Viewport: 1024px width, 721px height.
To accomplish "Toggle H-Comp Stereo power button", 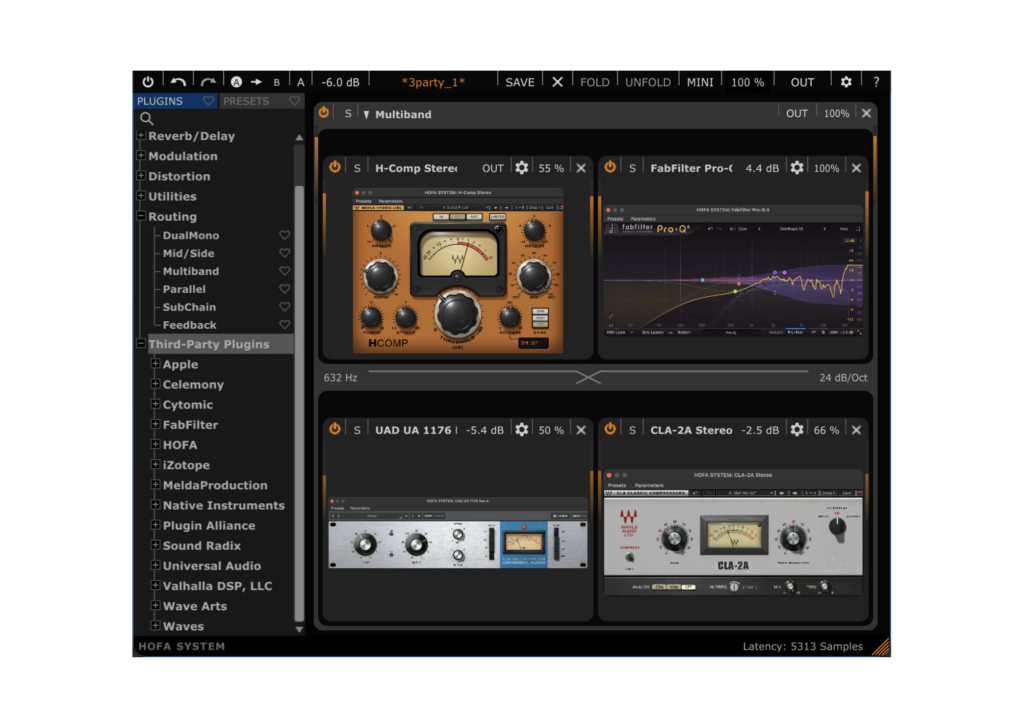I will coord(334,167).
